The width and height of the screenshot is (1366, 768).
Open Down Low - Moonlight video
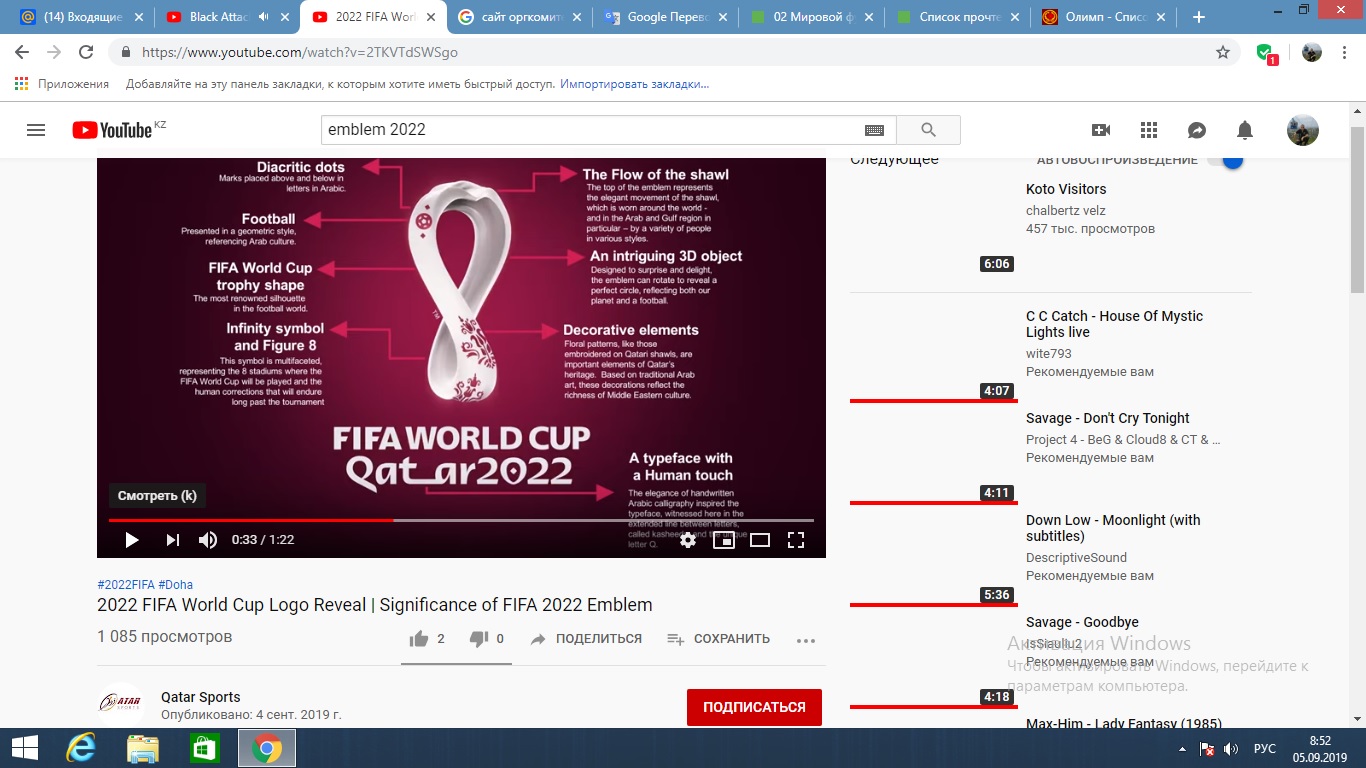(1113, 528)
